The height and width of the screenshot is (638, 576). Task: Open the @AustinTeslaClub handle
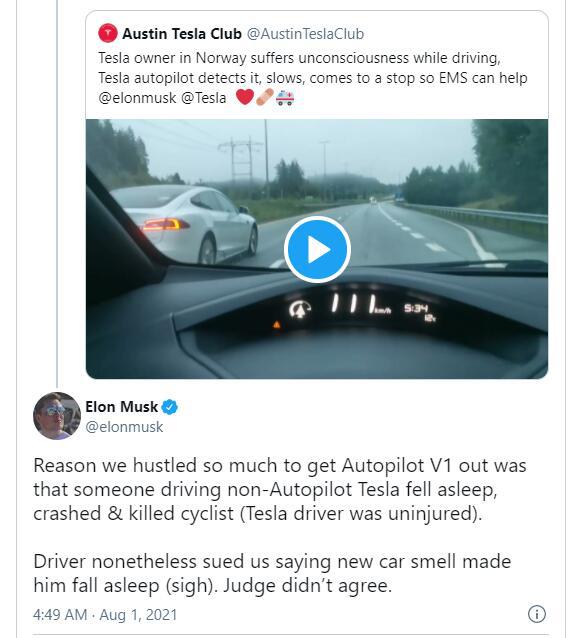point(305,34)
